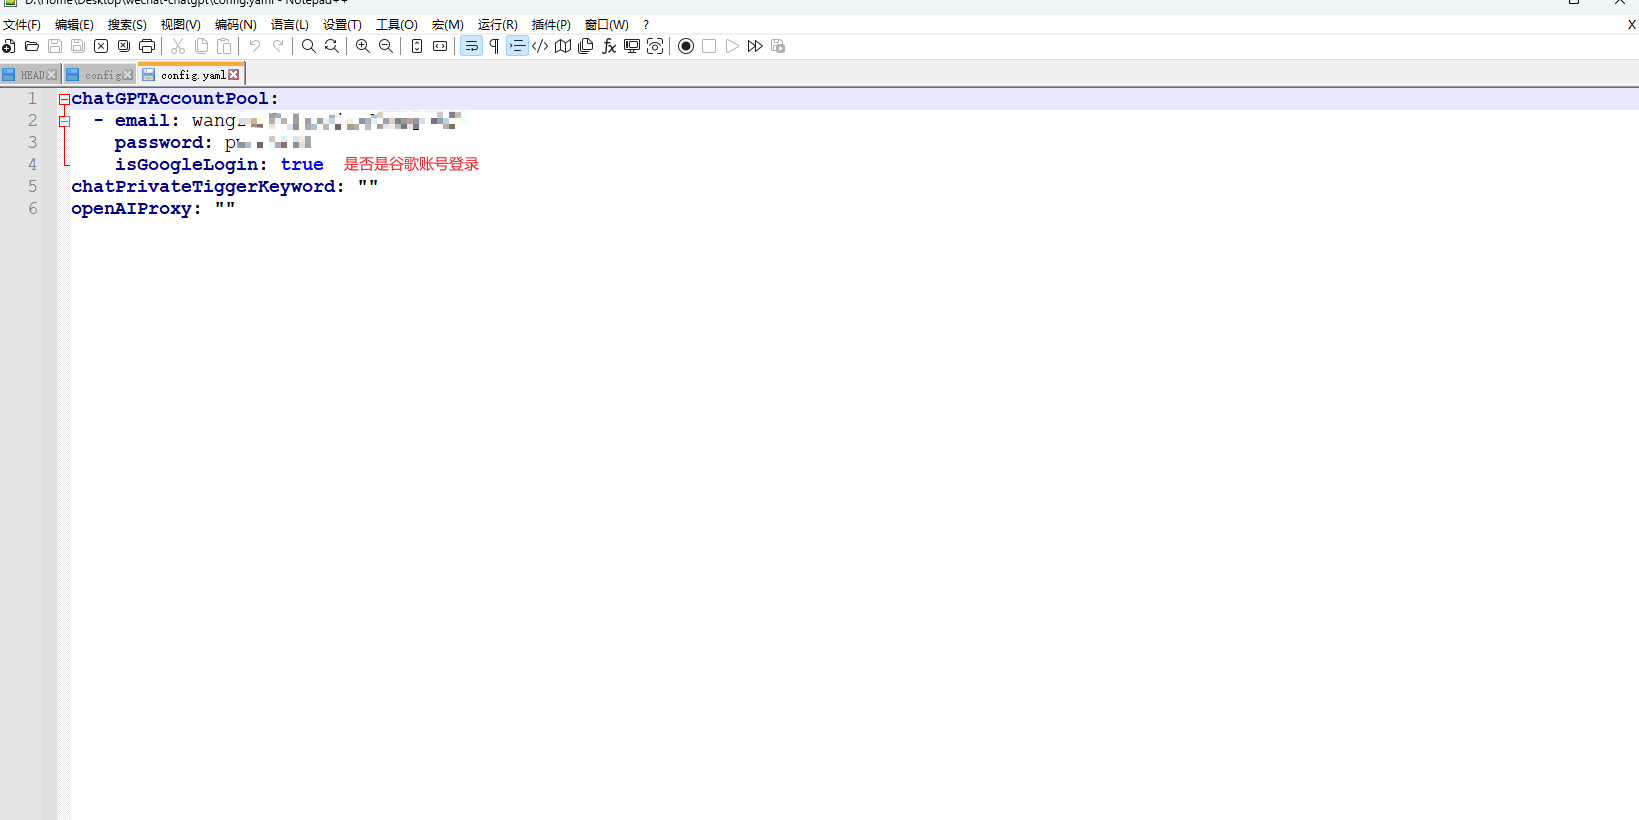1639x820 pixels.
Task: Open the 视图(V) menu
Action: point(181,25)
